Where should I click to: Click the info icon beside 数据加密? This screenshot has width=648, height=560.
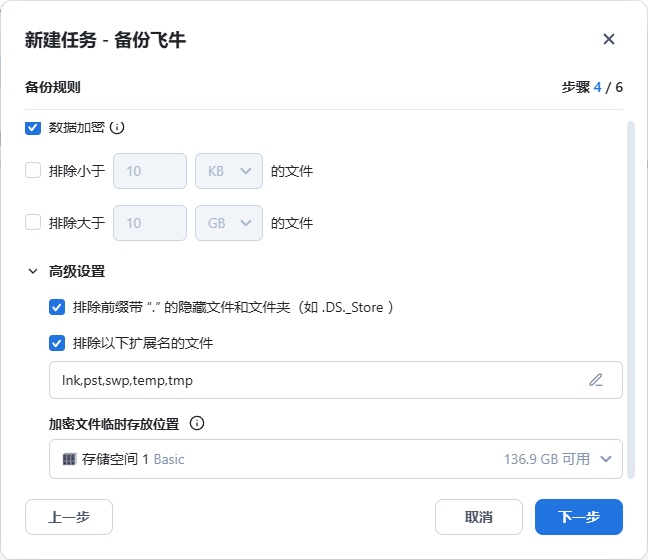pos(117,127)
